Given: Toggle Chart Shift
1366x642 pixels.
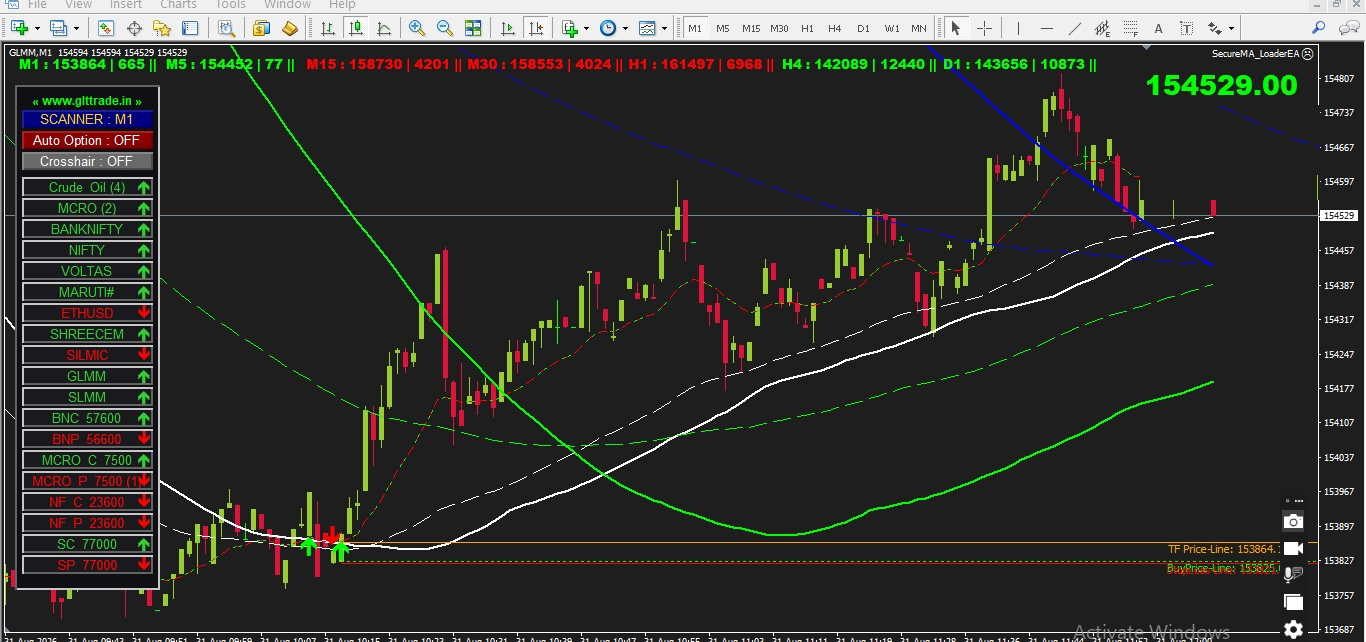Looking at the screenshot, I should 536,28.
